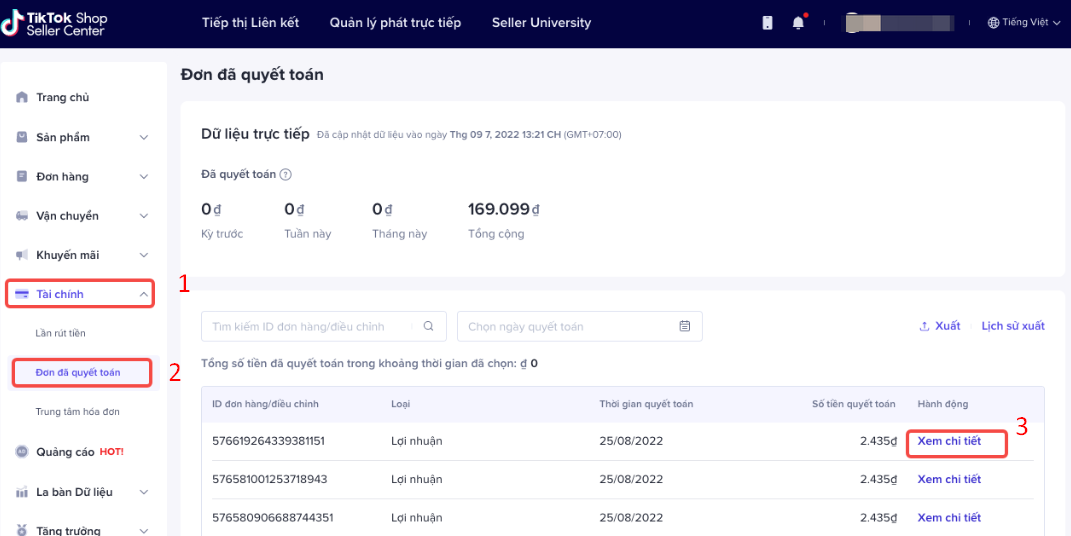Click the search magnifier icon
1071x536 pixels.
(428, 326)
